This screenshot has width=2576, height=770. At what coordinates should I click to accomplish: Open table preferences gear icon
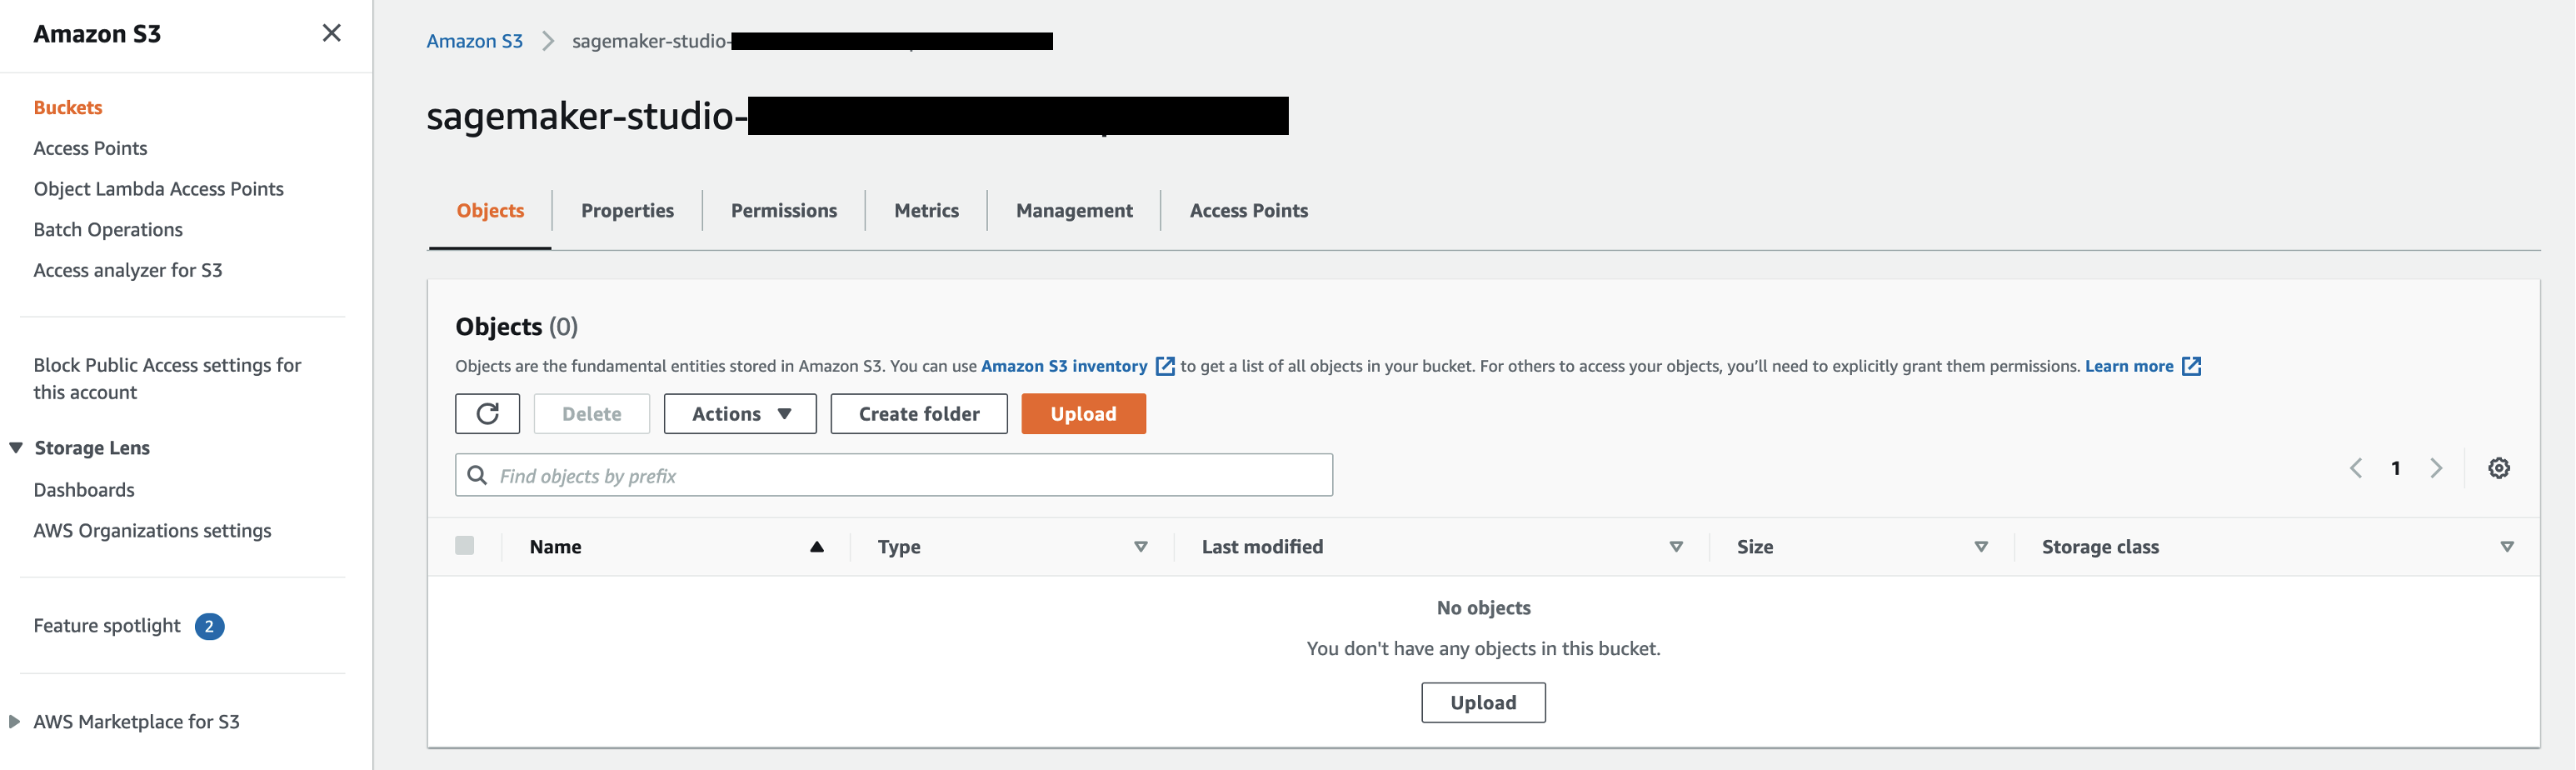(2499, 468)
